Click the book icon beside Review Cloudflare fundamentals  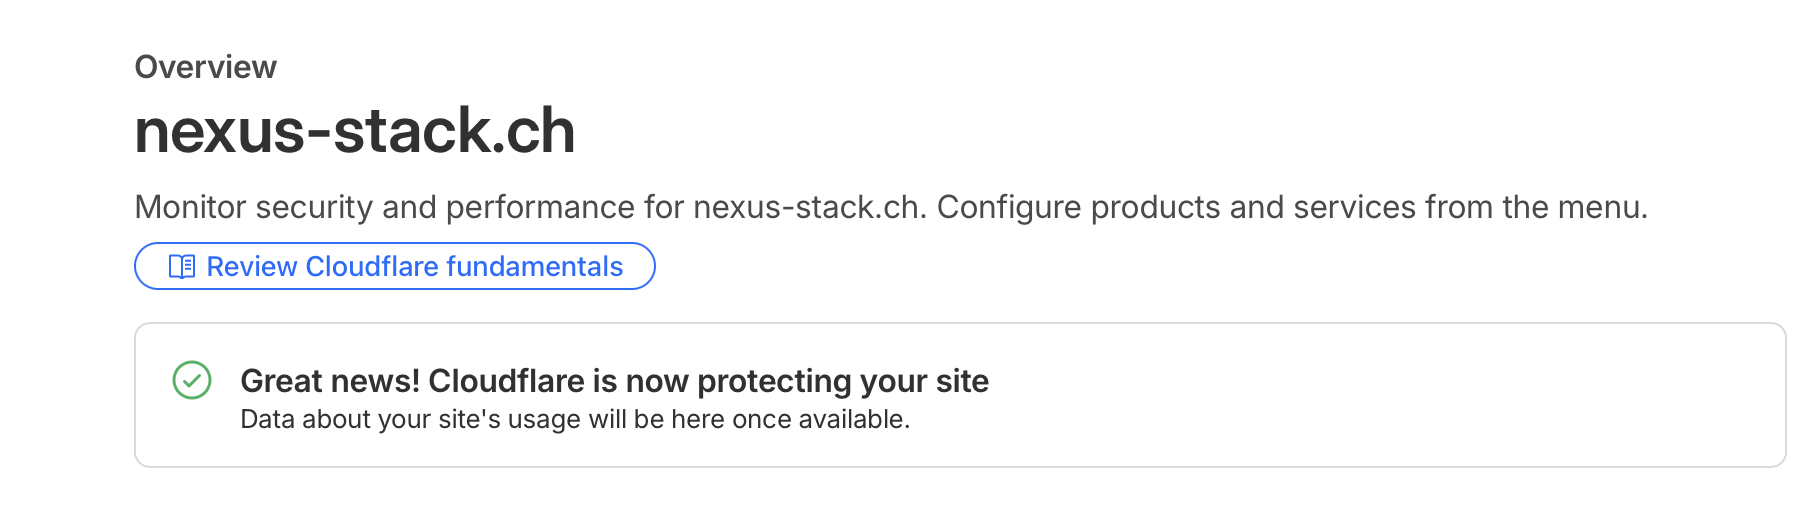tap(182, 267)
